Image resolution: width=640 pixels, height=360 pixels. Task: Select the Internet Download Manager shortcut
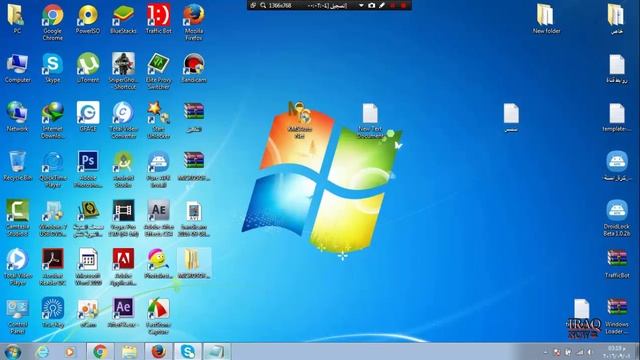53,119
